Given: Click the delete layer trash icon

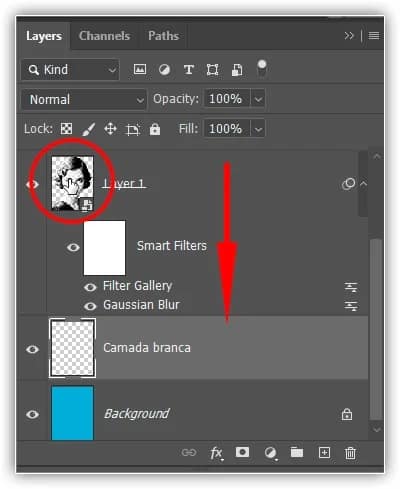Looking at the screenshot, I should (x=350, y=453).
